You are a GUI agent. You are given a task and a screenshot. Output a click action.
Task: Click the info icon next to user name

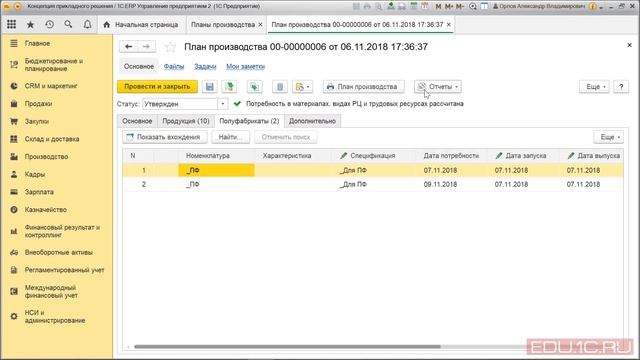(x=593, y=7)
